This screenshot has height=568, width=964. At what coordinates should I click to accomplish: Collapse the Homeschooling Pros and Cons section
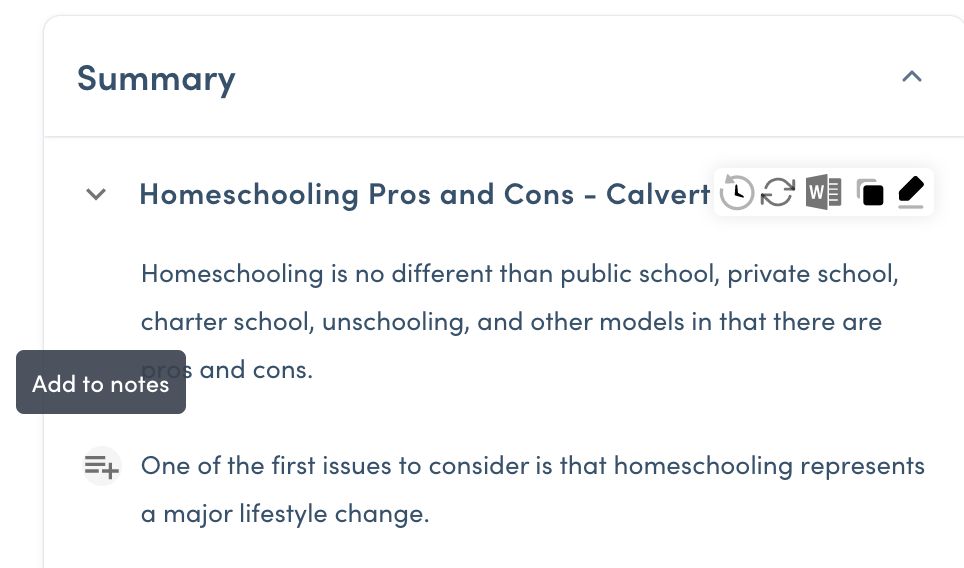click(x=96, y=194)
